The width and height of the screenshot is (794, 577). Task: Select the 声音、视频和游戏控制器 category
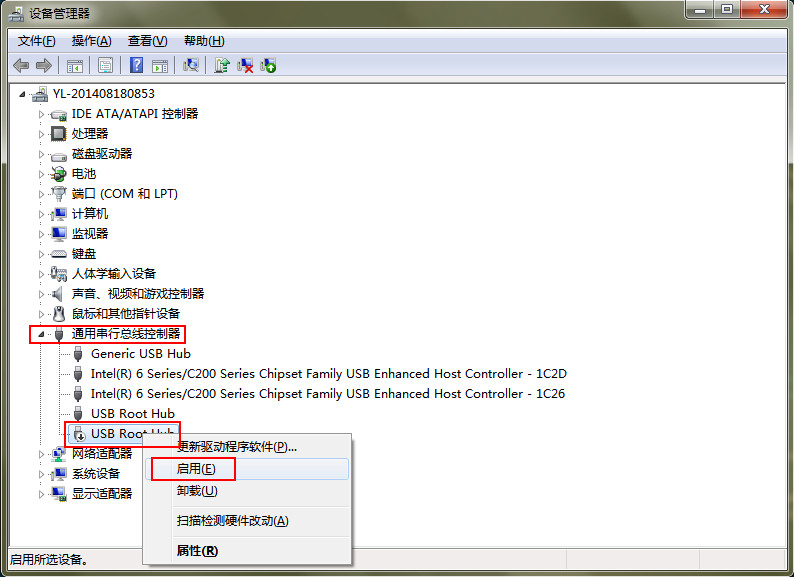(x=138, y=294)
